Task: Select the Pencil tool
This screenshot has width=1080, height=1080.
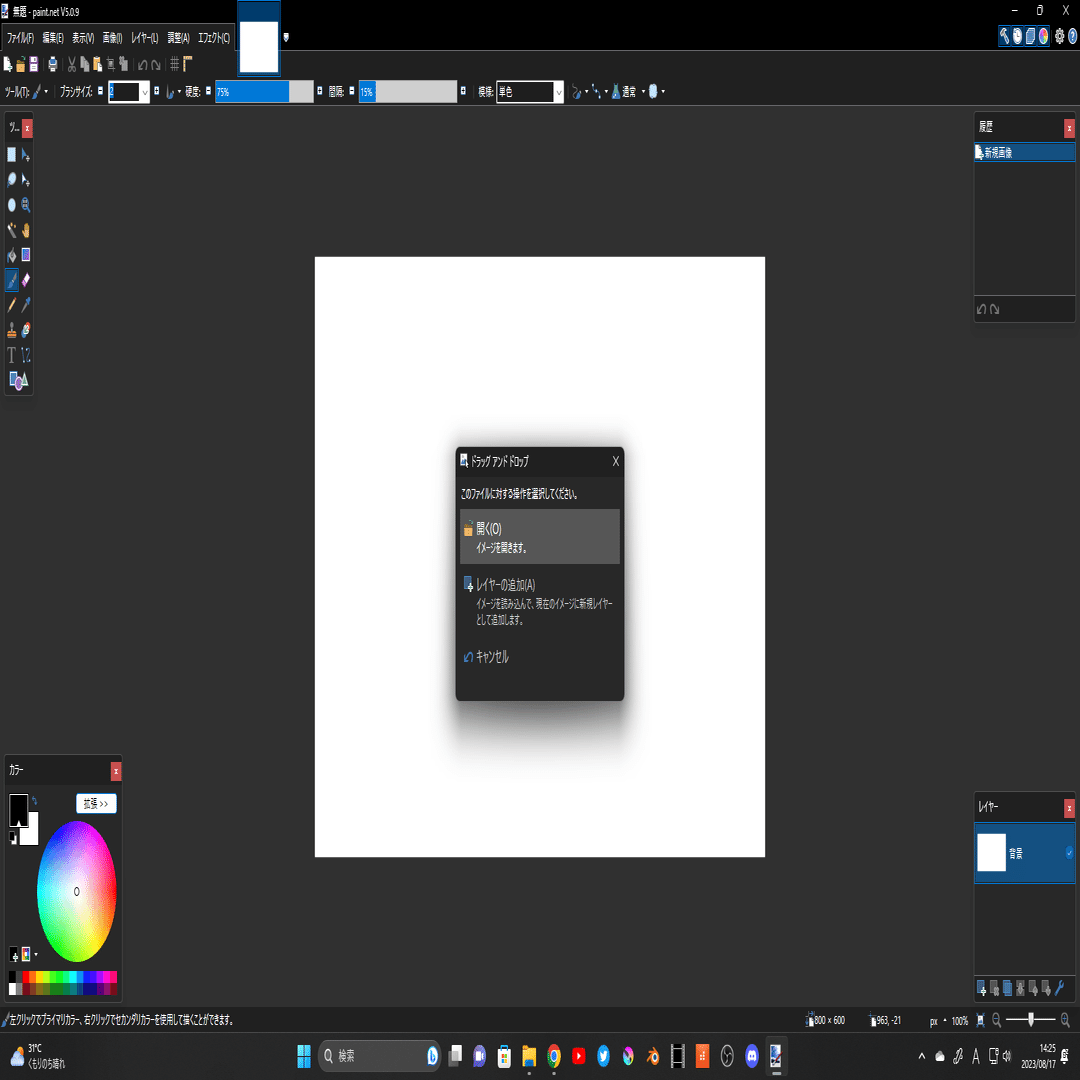Action: [x=12, y=305]
